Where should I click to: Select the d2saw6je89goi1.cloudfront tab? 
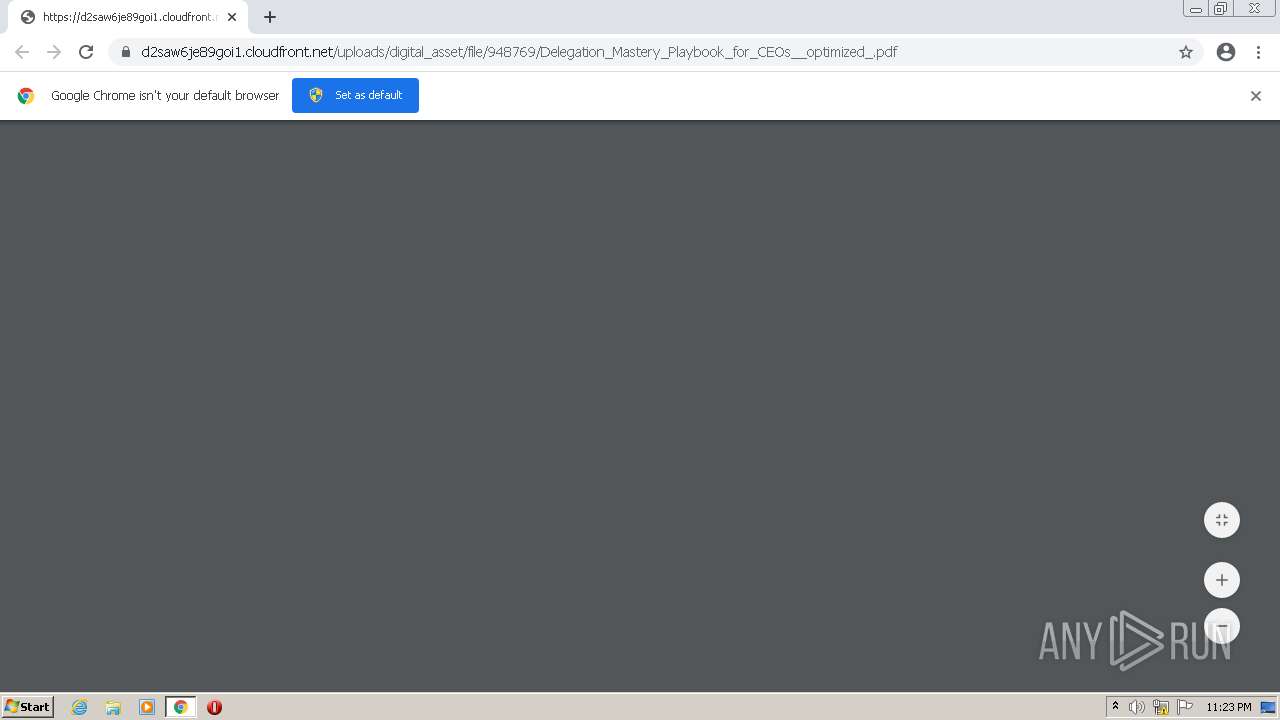(128, 17)
